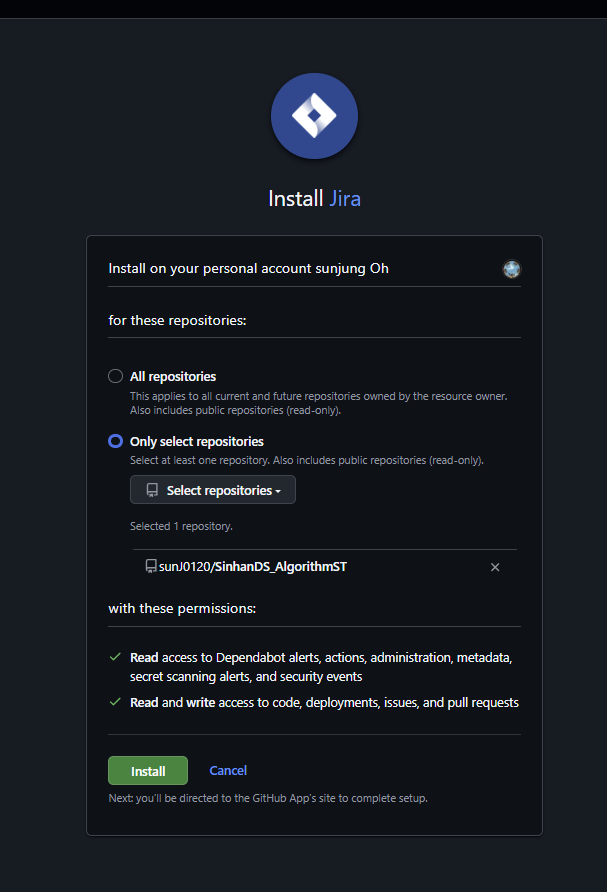The image size is (607, 892).
Task: Click the checkmark beside Read and write access
Action: tap(115, 702)
